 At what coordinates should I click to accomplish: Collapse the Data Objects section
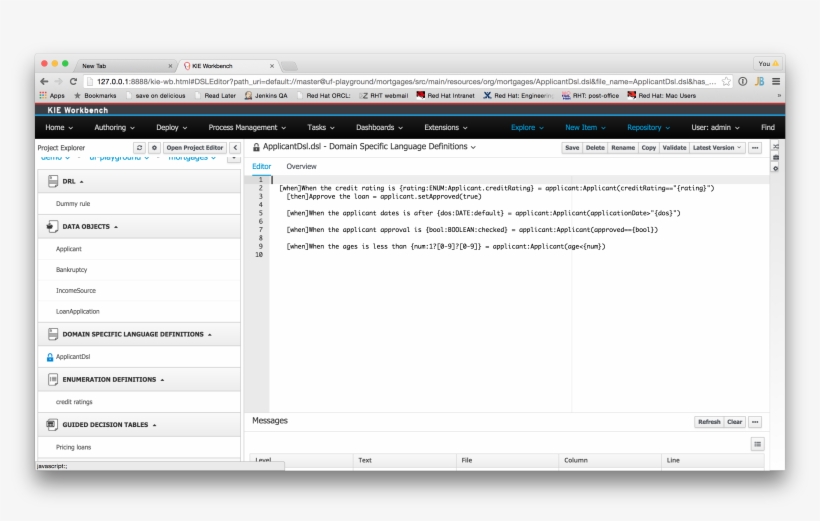tap(116, 227)
